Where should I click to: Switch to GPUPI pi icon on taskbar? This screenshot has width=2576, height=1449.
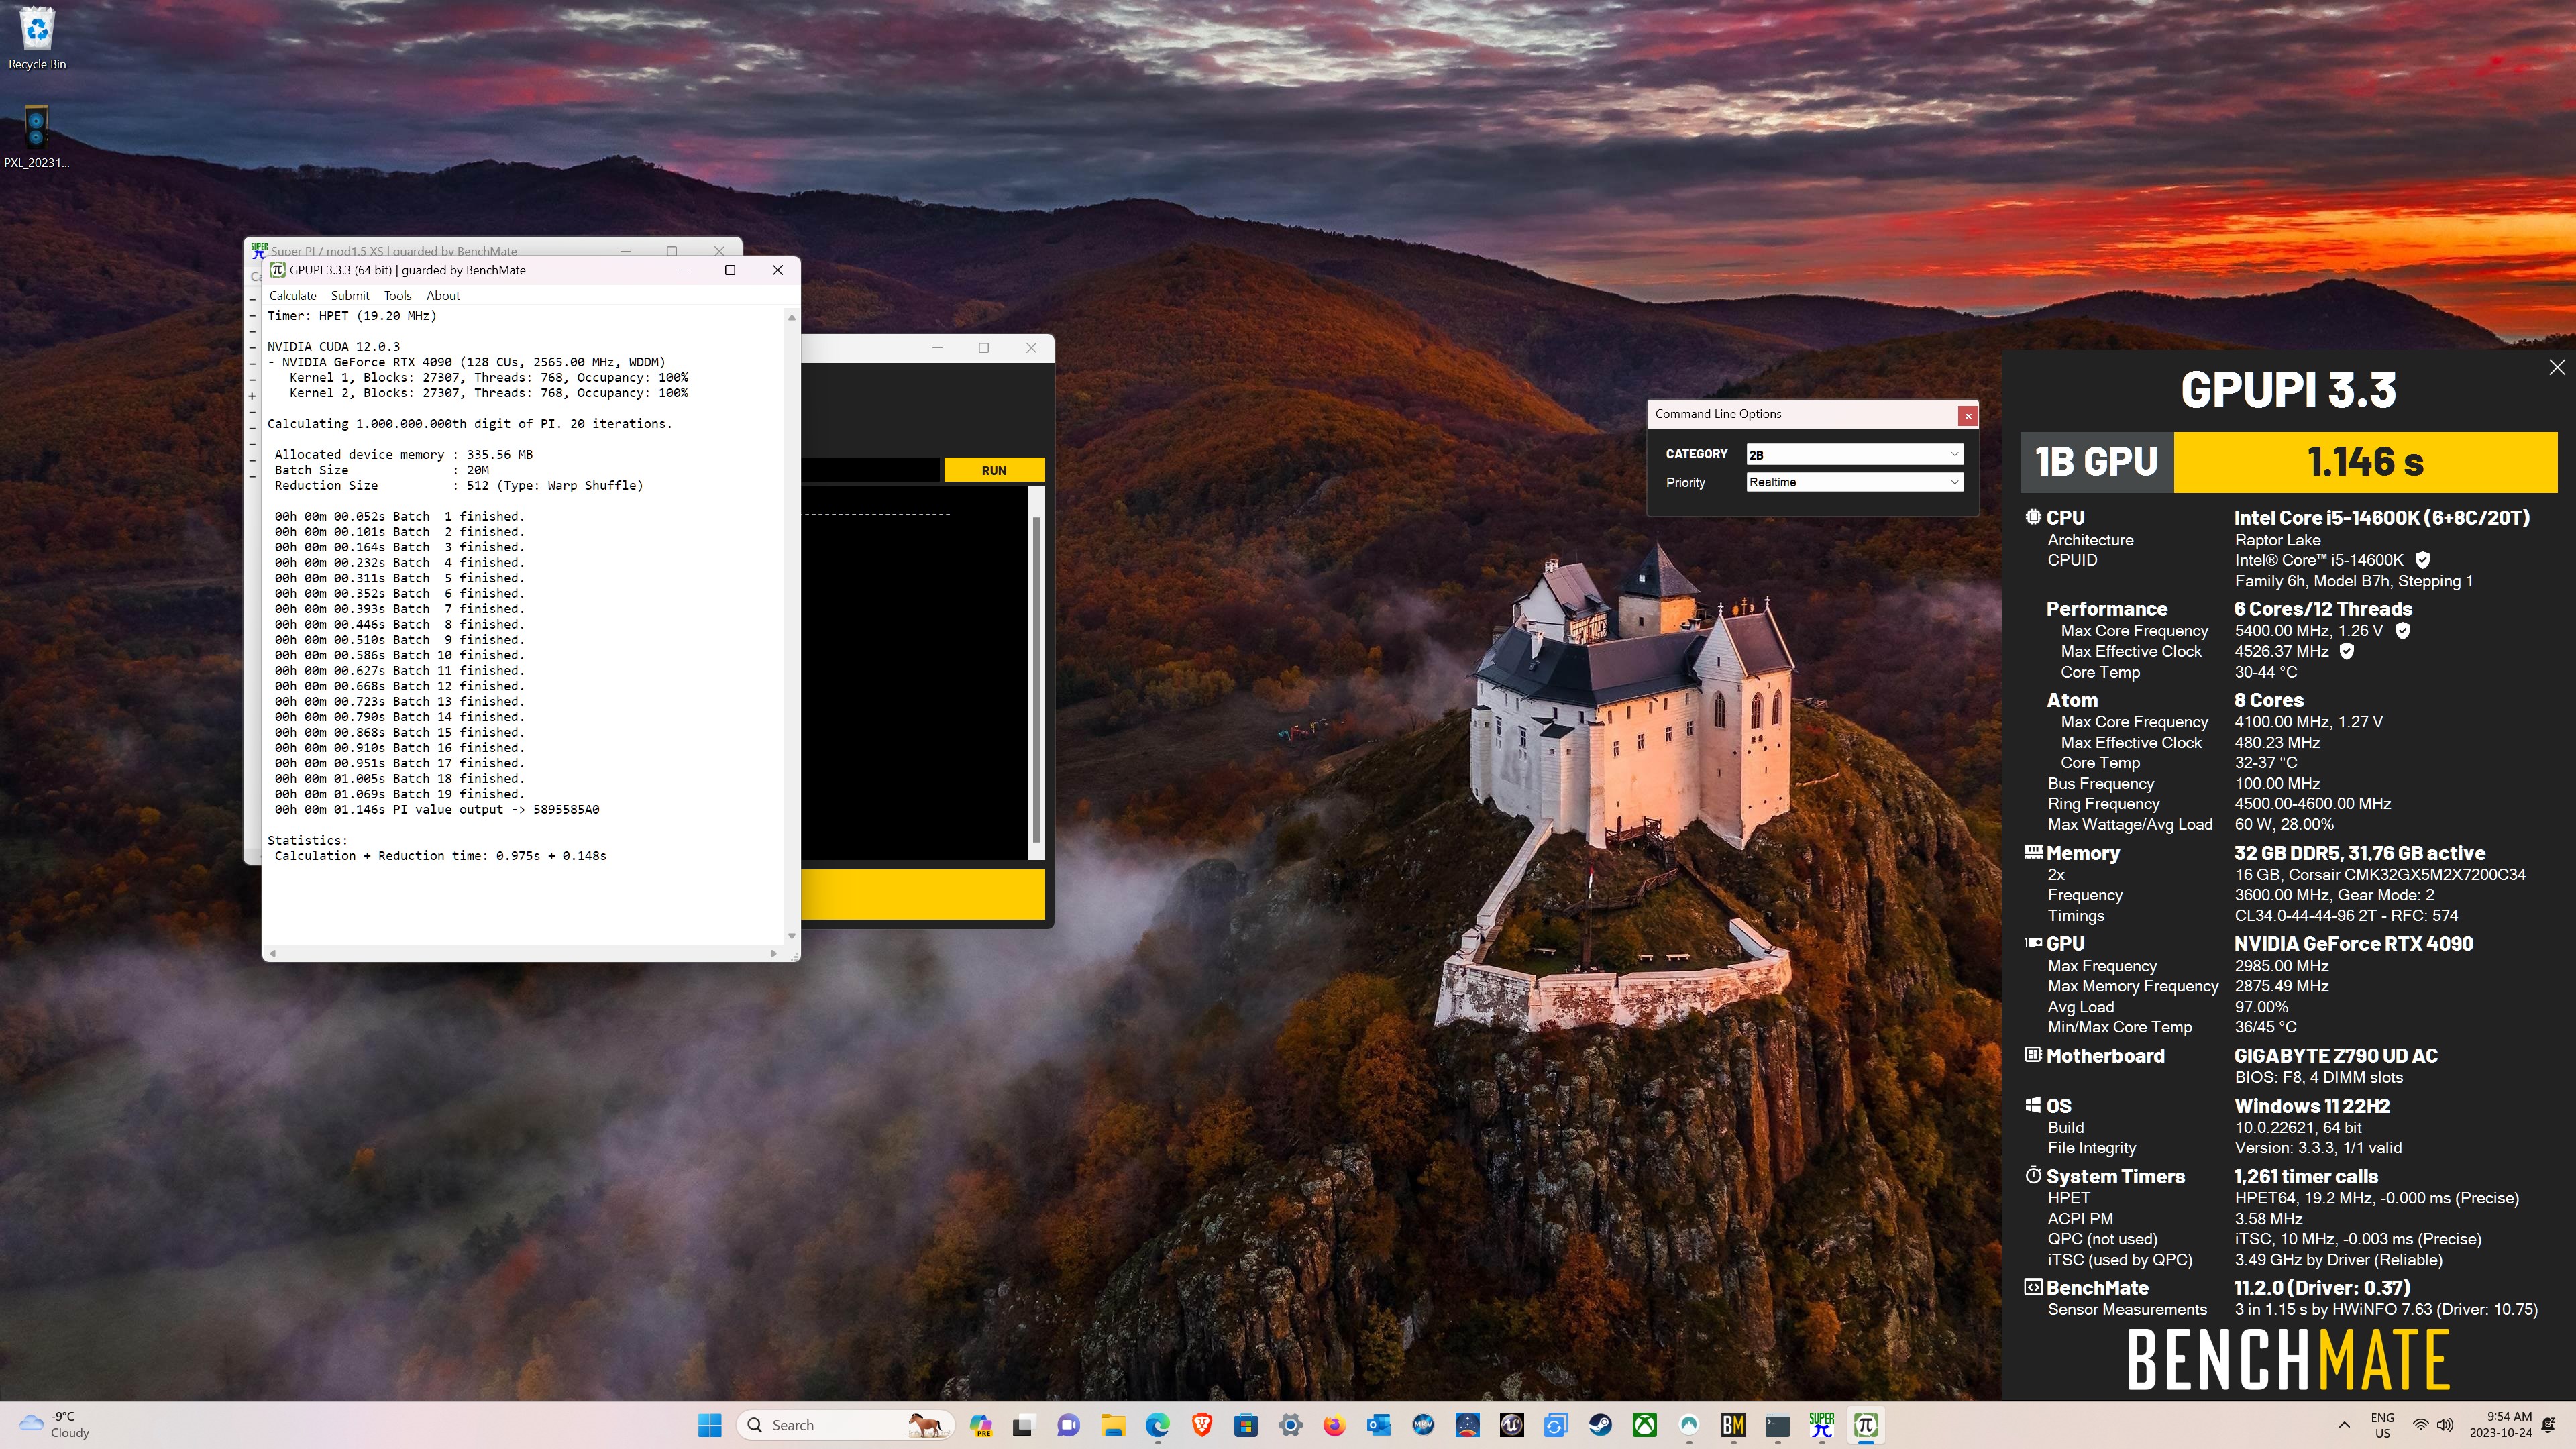pyautogui.click(x=1865, y=1425)
